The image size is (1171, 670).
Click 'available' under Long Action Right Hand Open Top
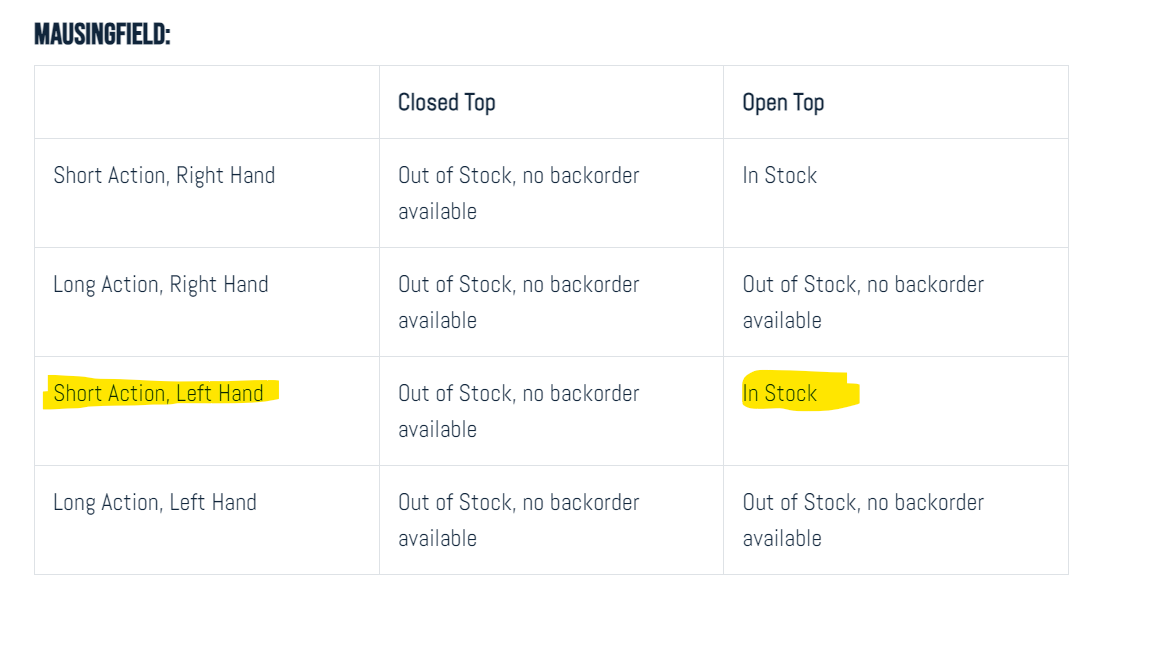click(x=782, y=320)
